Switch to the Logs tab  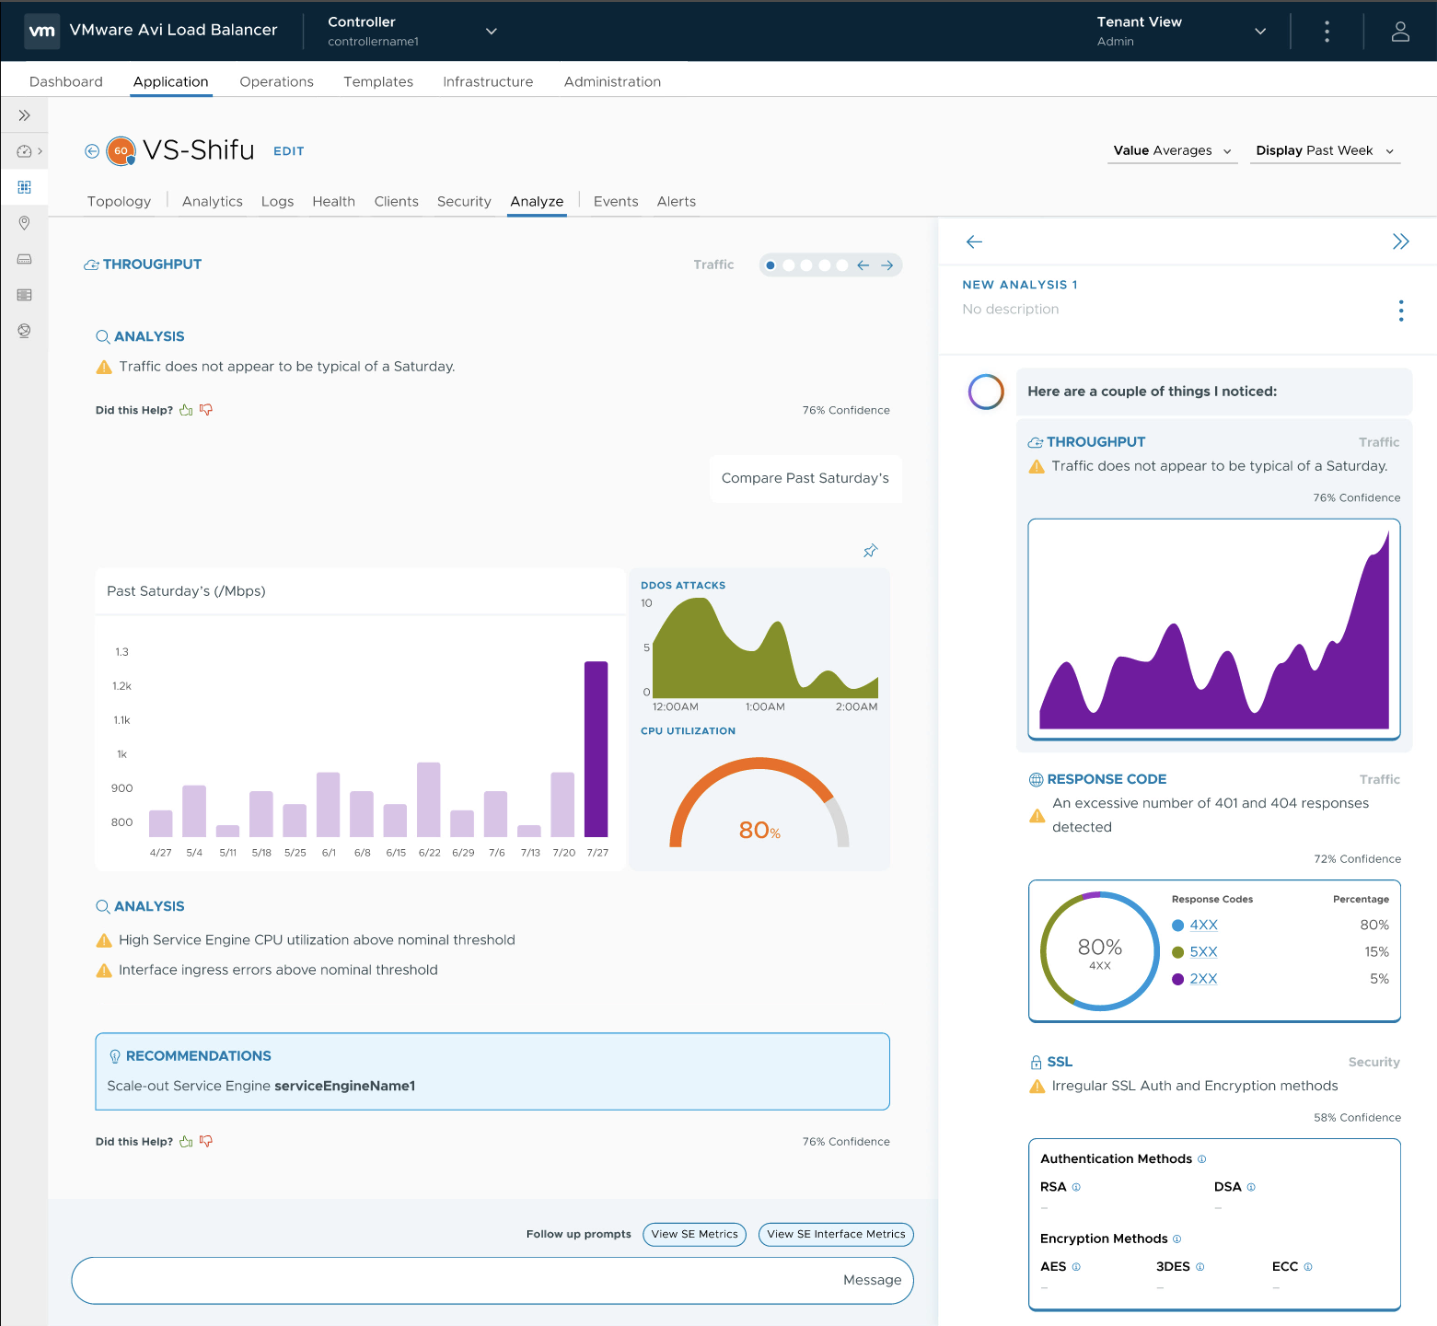pos(277,202)
